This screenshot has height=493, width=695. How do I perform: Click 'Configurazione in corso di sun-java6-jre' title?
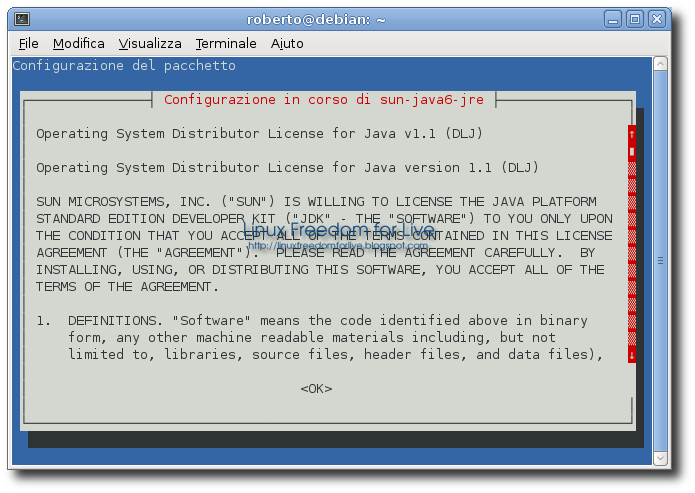pos(324,99)
